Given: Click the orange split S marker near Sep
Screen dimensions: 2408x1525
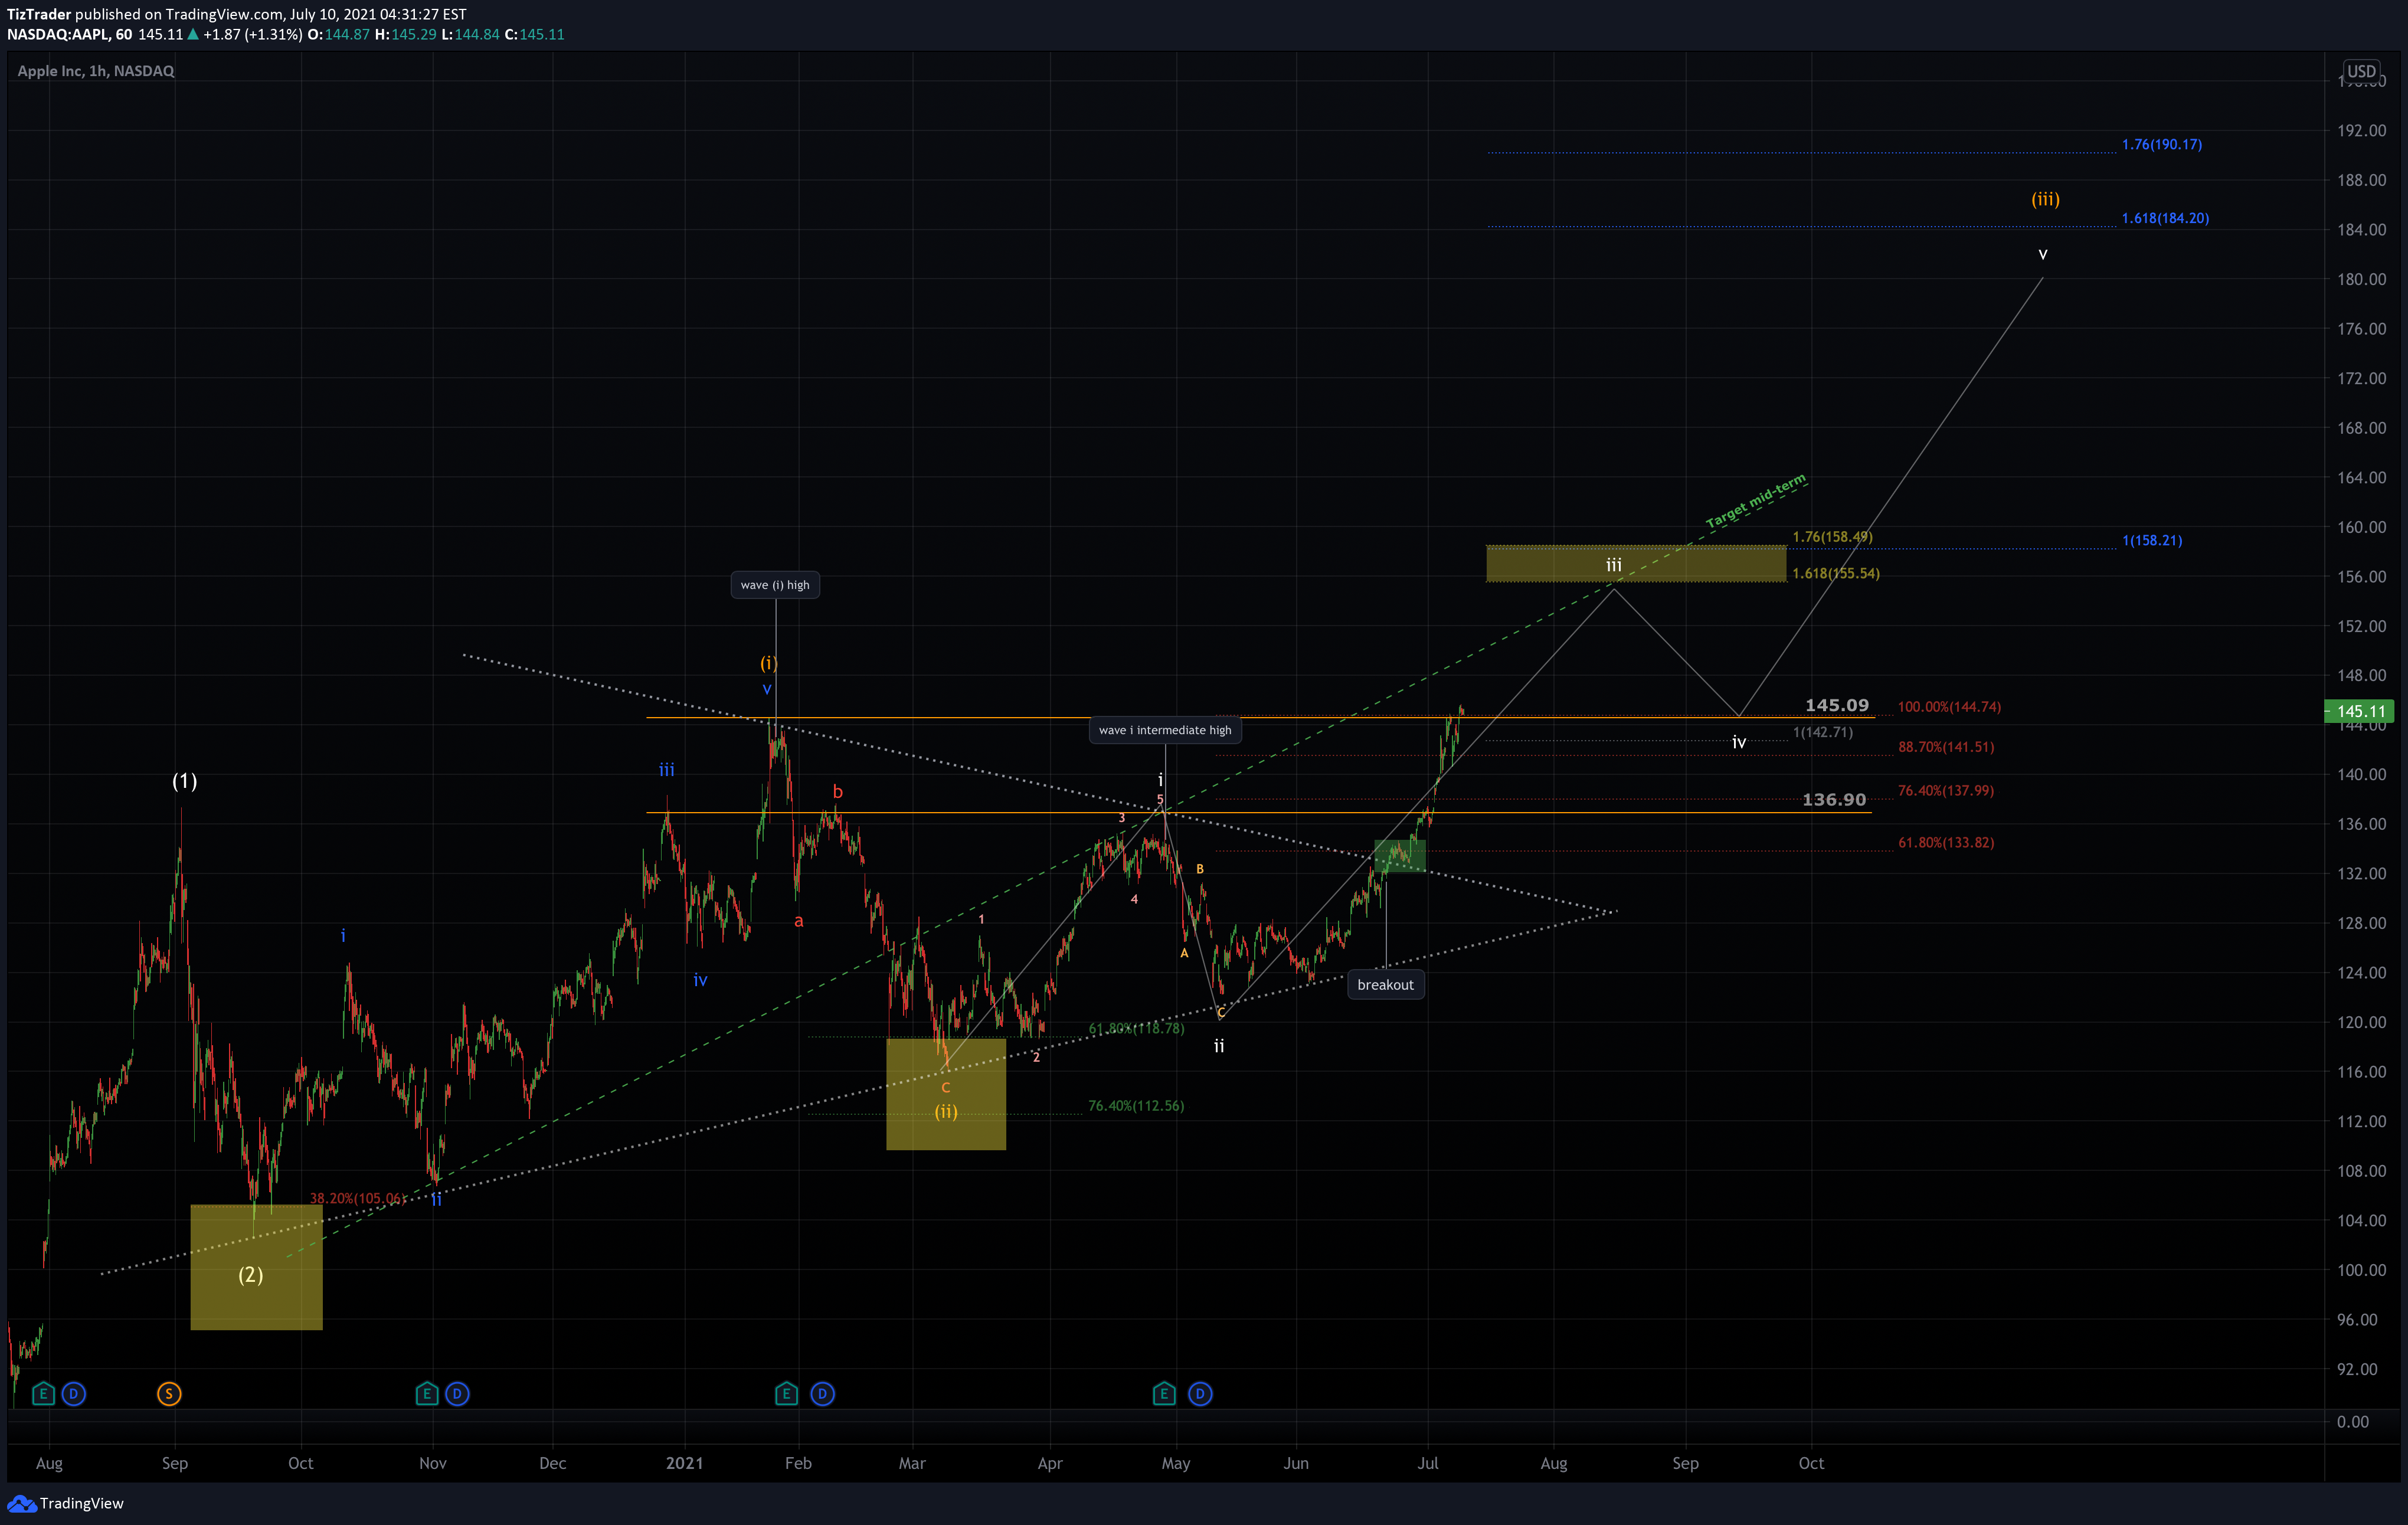Looking at the screenshot, I should 169,1393.
